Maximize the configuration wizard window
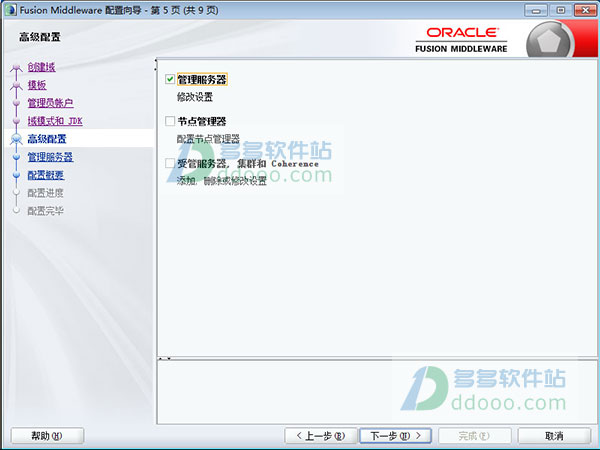 tap(560, 10)
